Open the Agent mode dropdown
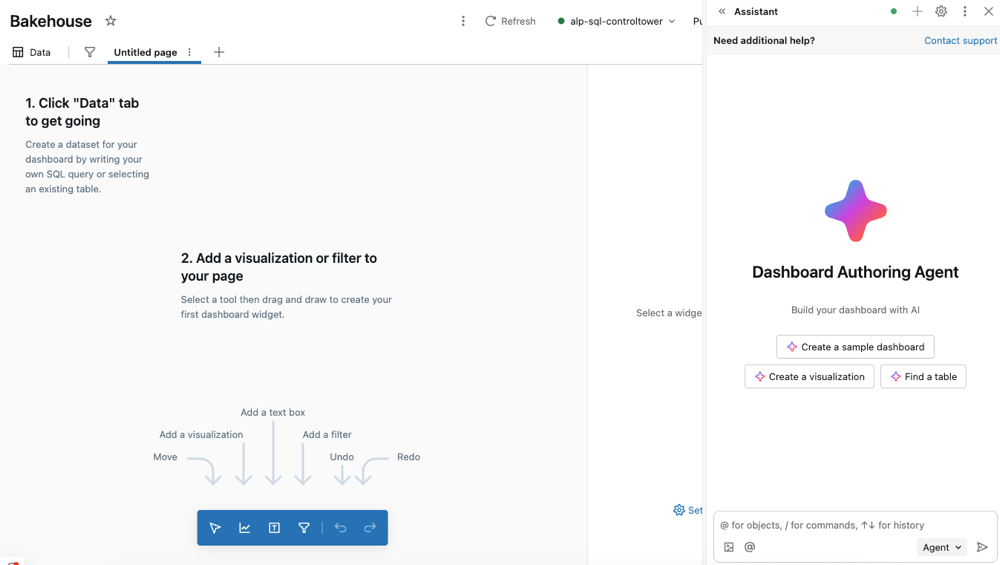1000x565 pixels. click(941, 547)
